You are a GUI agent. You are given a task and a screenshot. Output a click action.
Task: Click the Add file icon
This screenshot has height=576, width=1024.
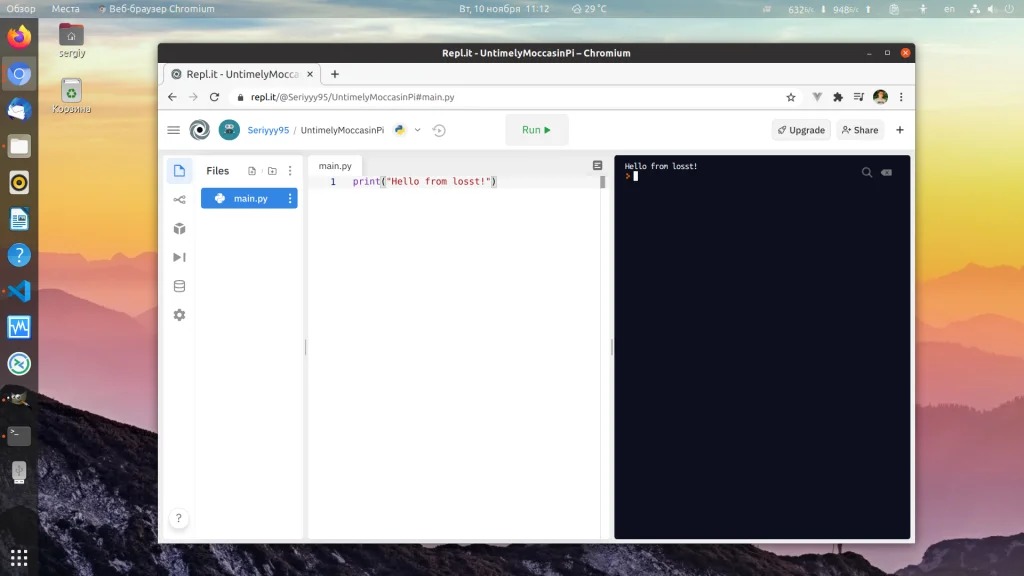(252, 171)
